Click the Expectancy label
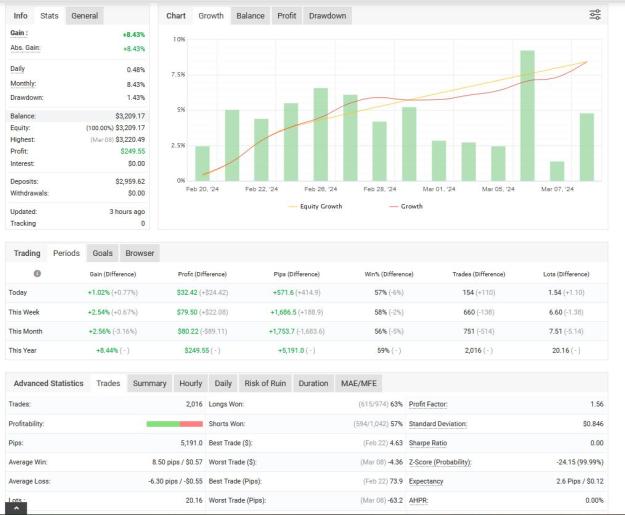Image resolution: width=625 pixels, height=515 pixels. click(426, 481)
